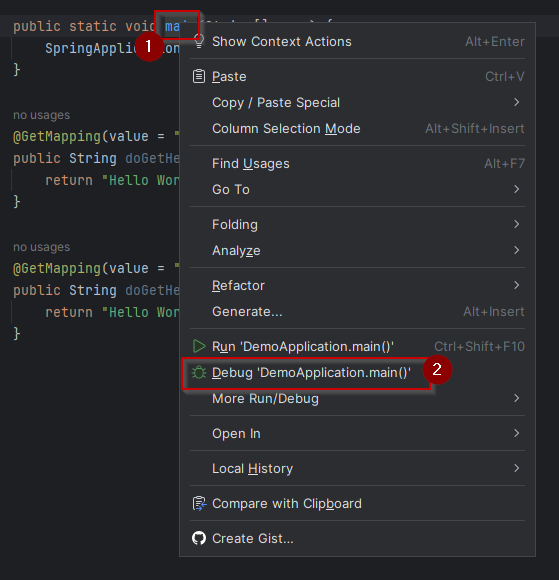Expand the Folding submenu arrow

517,224
